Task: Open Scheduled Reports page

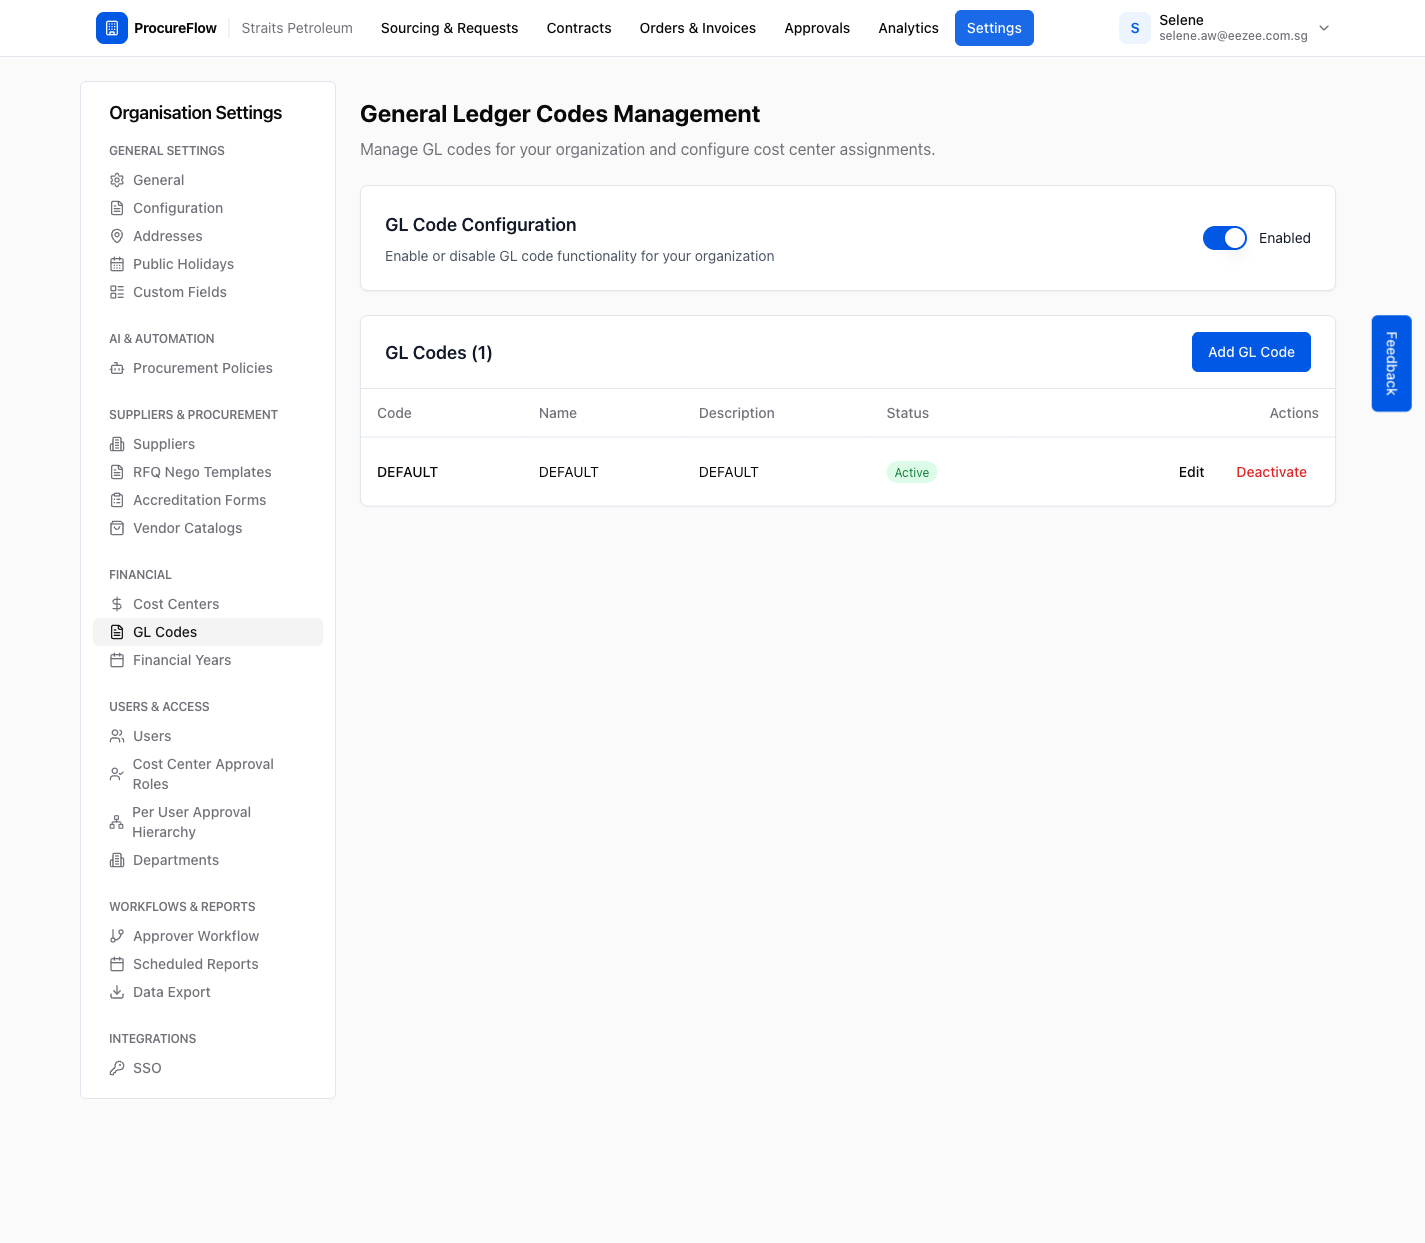Action: (x=208, y=964)
